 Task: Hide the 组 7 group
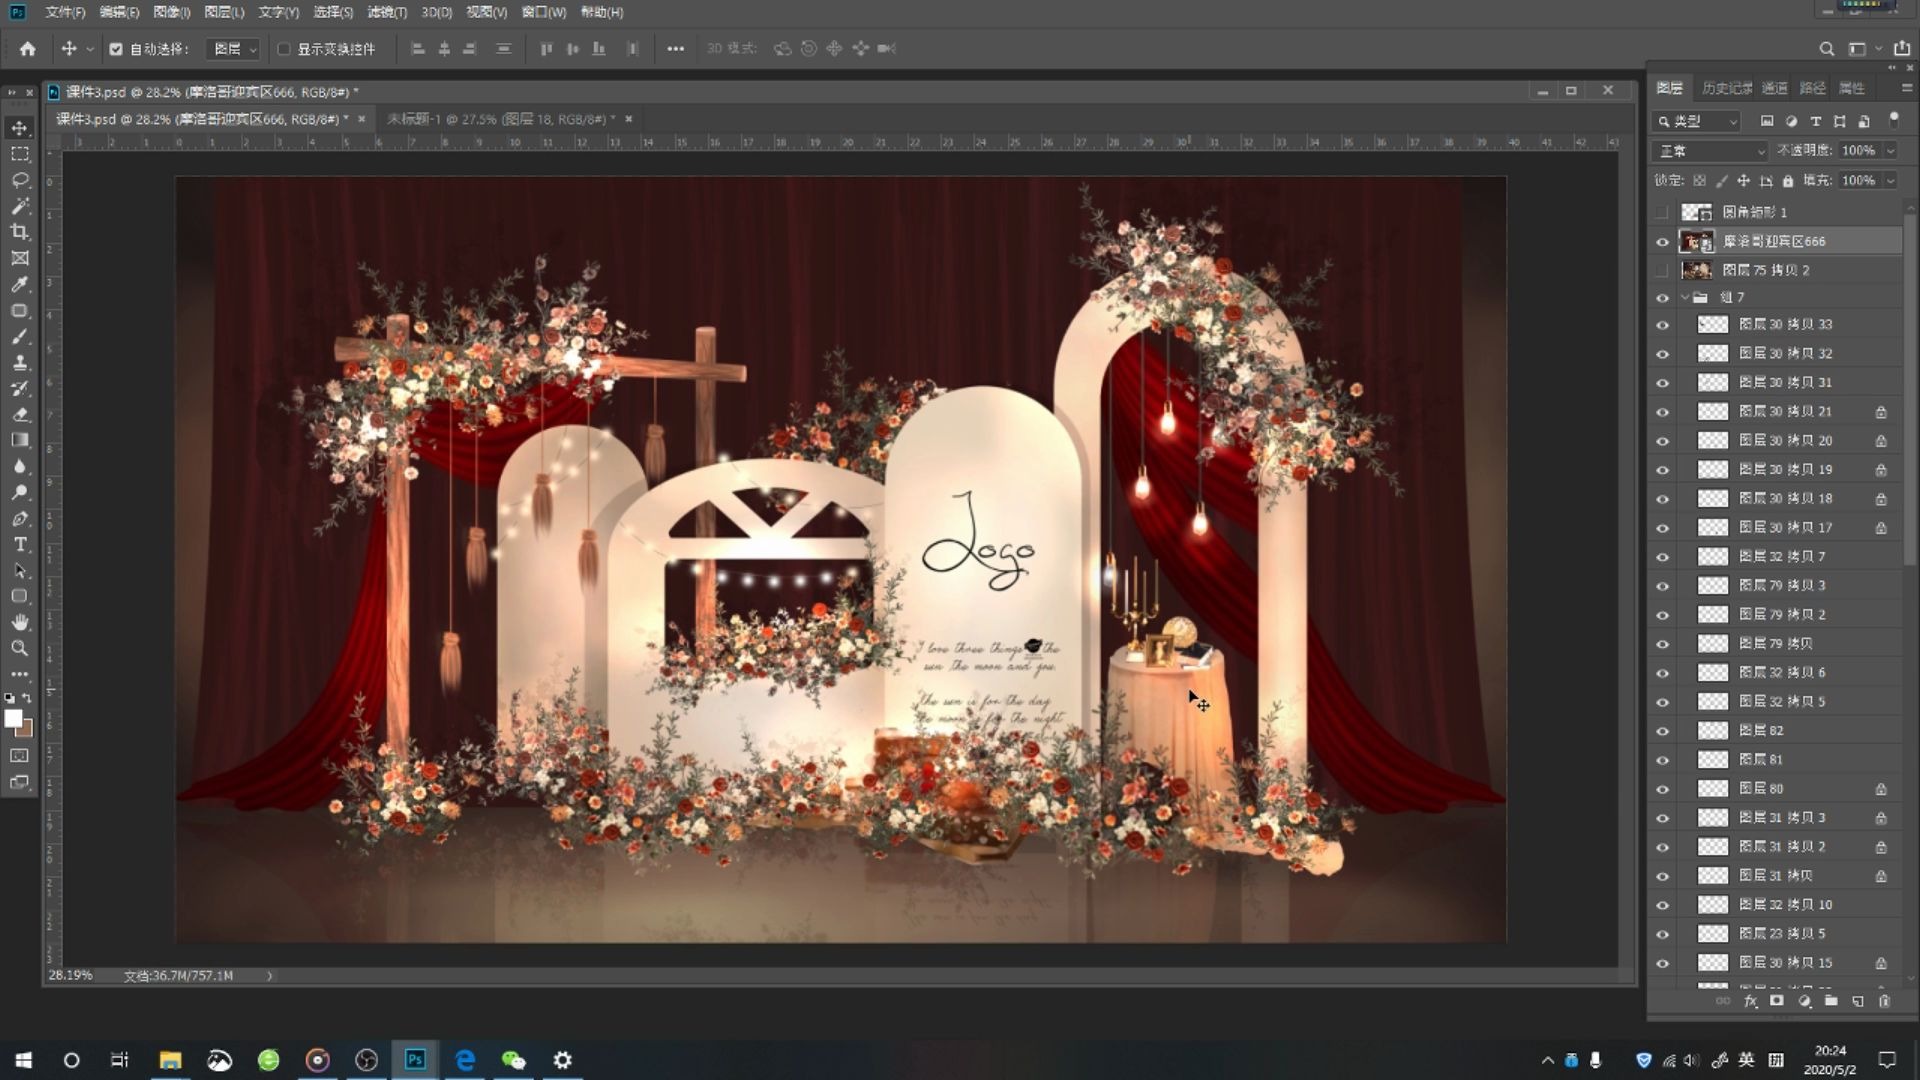pos(1662,297)
